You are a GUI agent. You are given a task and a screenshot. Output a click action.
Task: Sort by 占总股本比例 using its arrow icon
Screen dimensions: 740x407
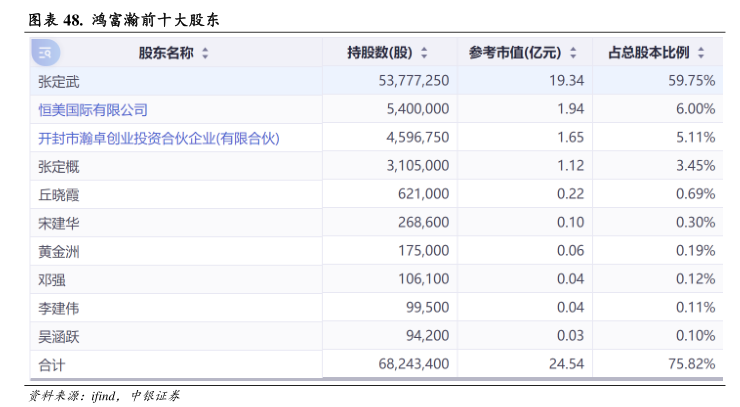pyautogui.click(x=701, y=53)
